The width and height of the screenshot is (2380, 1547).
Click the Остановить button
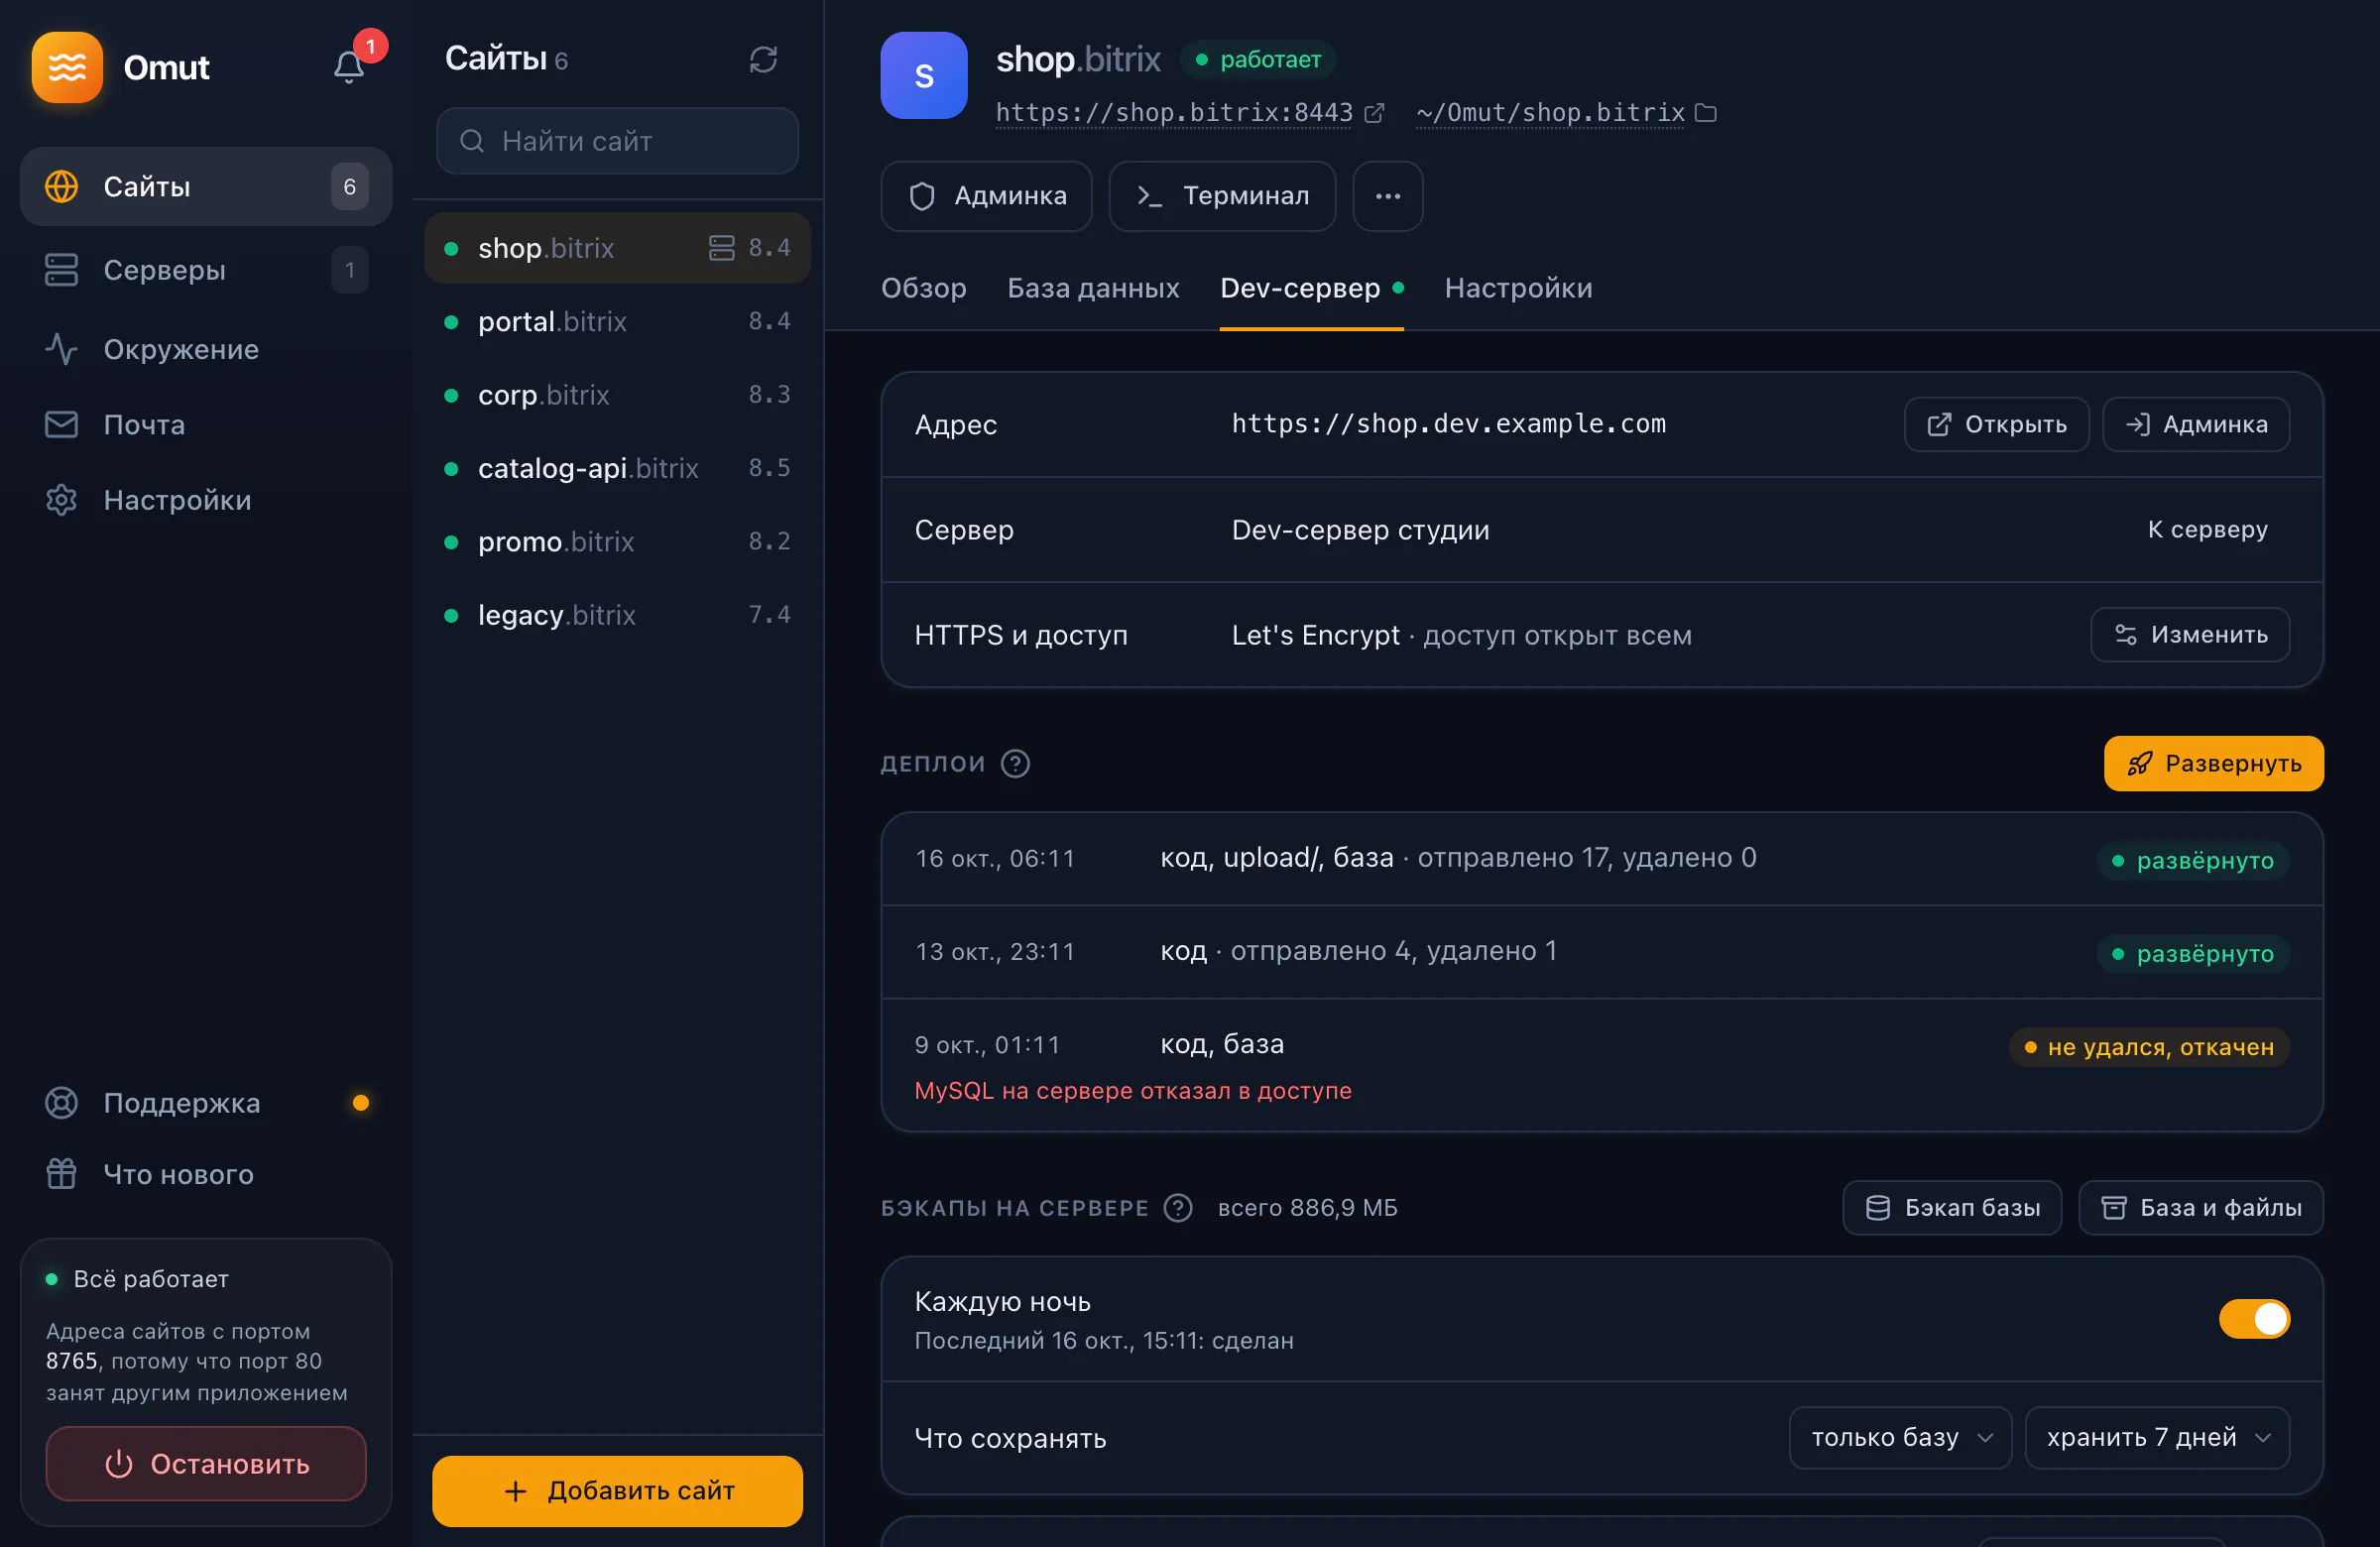(x=206, y=1464)
